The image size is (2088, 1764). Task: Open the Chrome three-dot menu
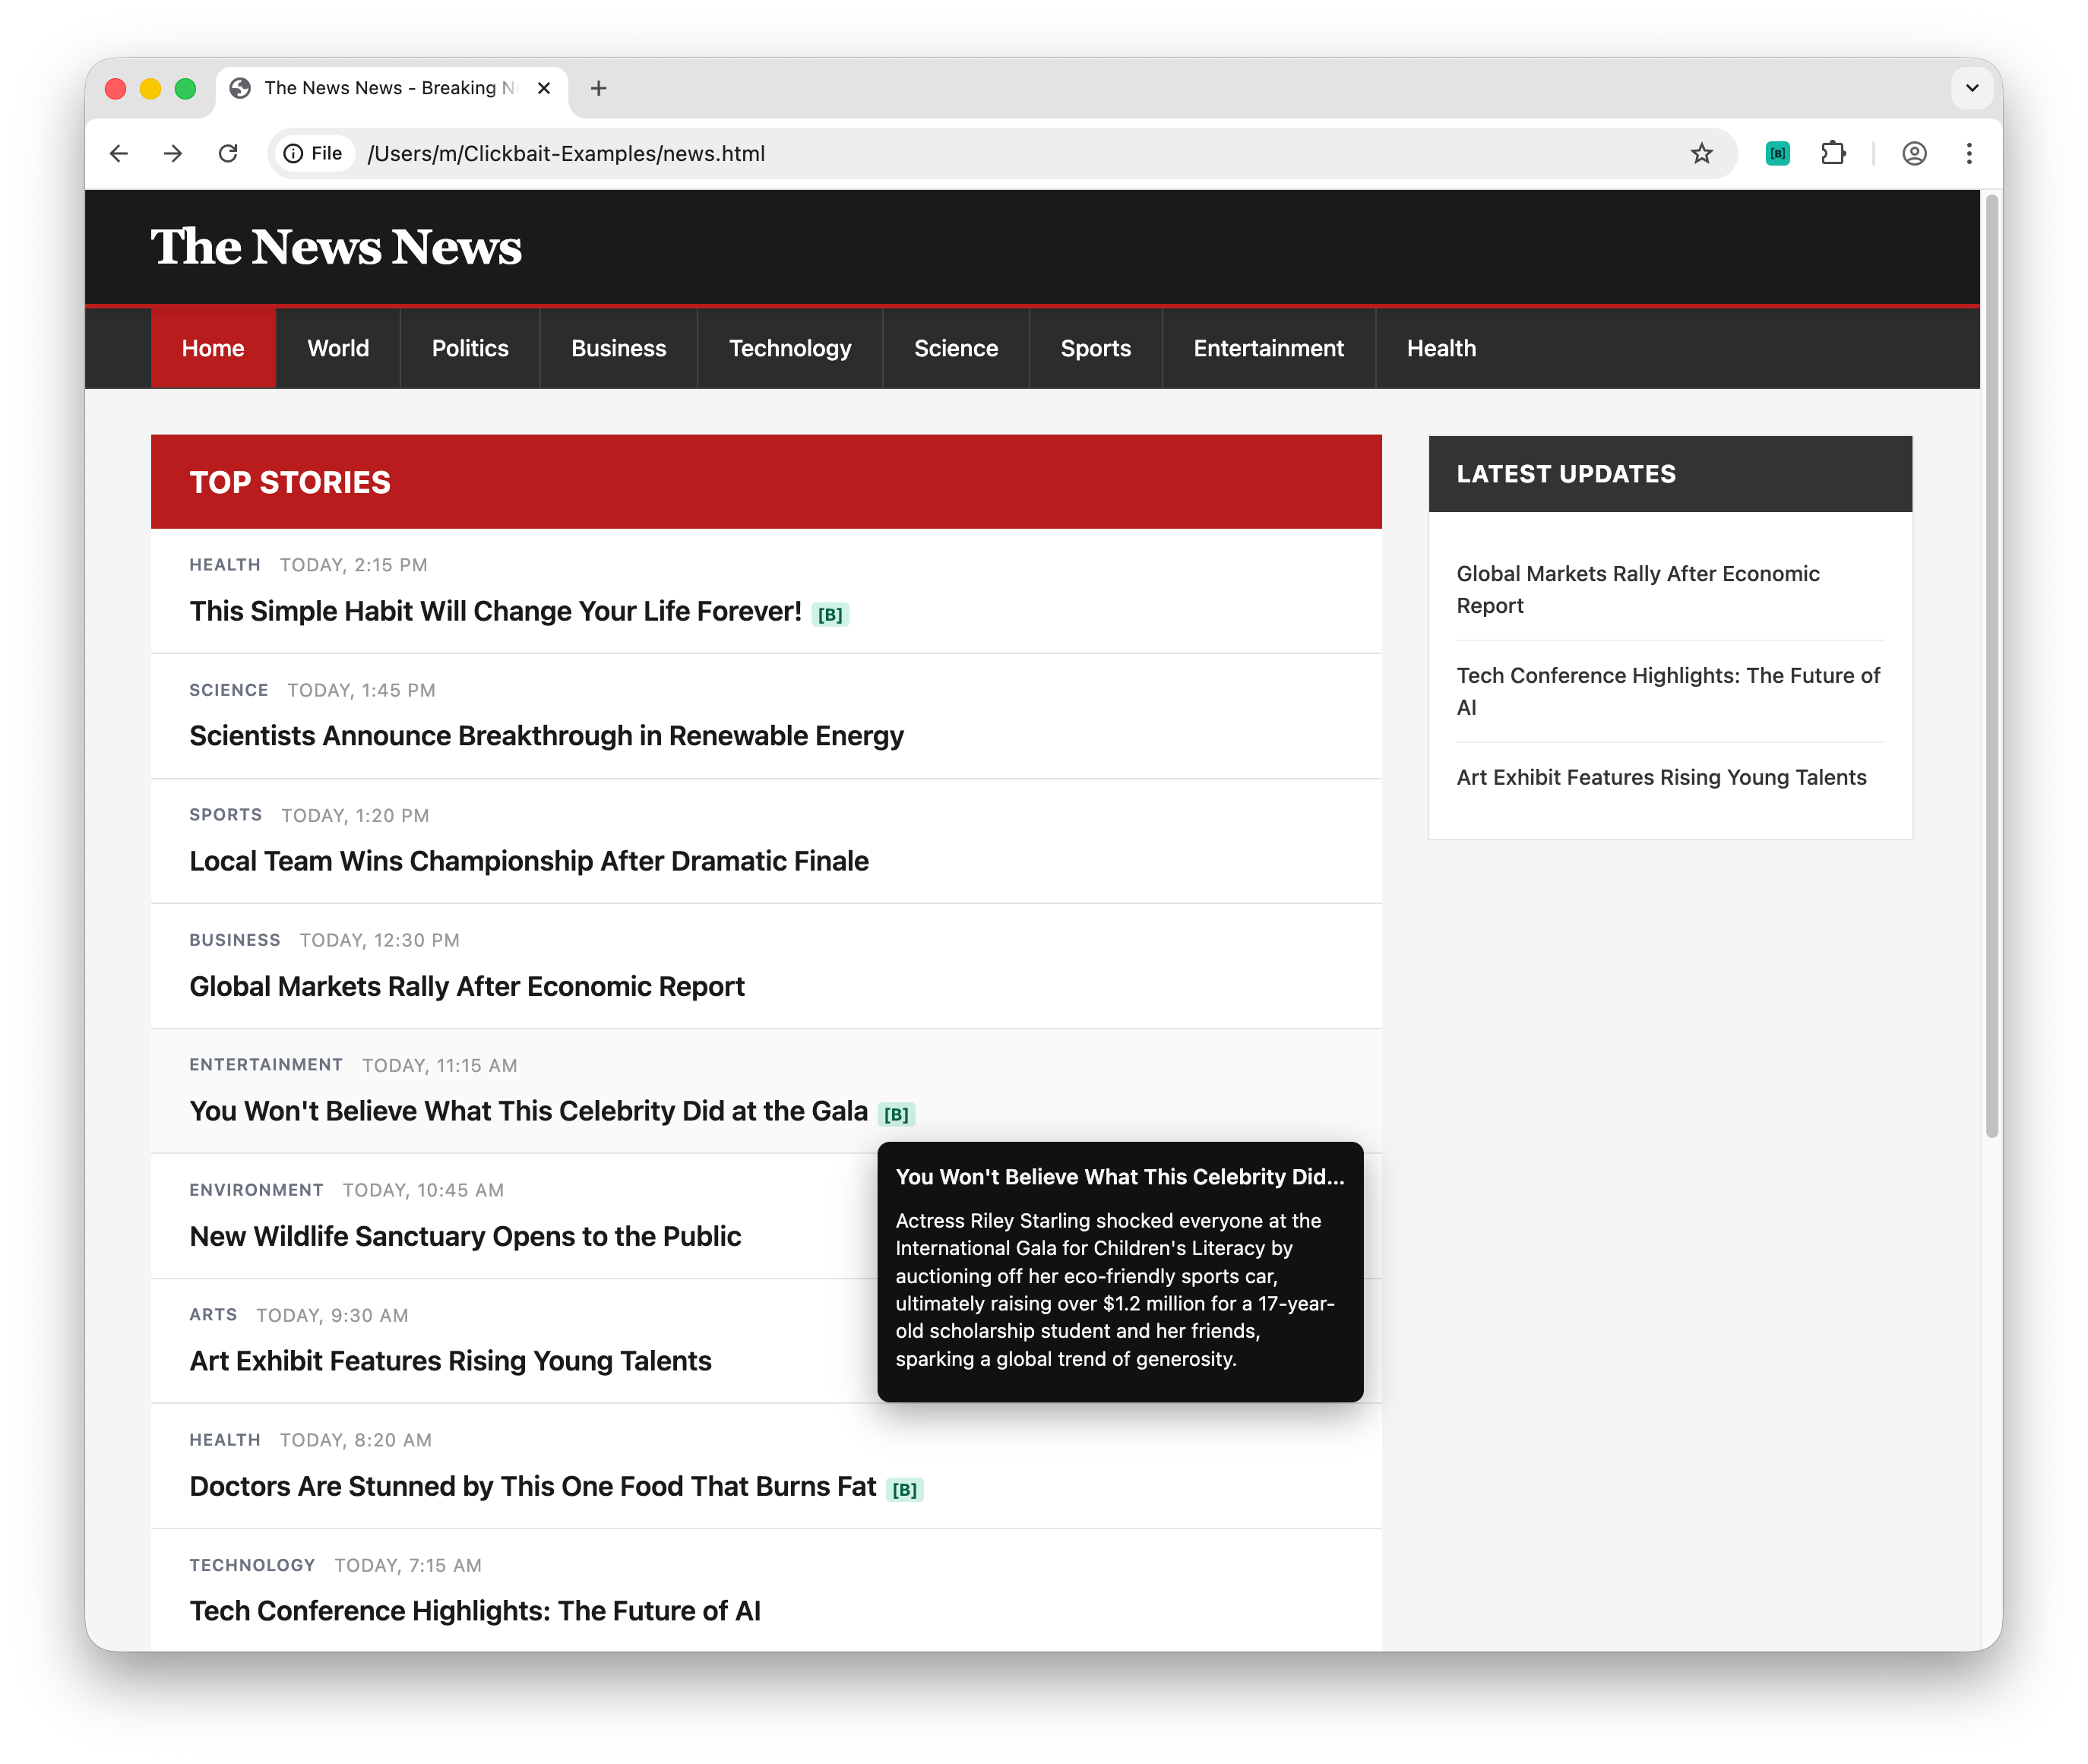click(x=1969, y=153)
